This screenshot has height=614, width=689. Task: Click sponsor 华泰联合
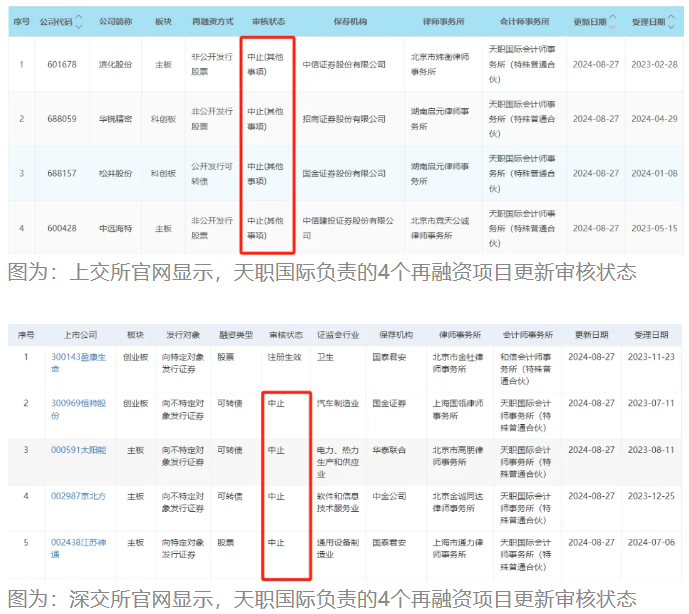click(389, 450)
